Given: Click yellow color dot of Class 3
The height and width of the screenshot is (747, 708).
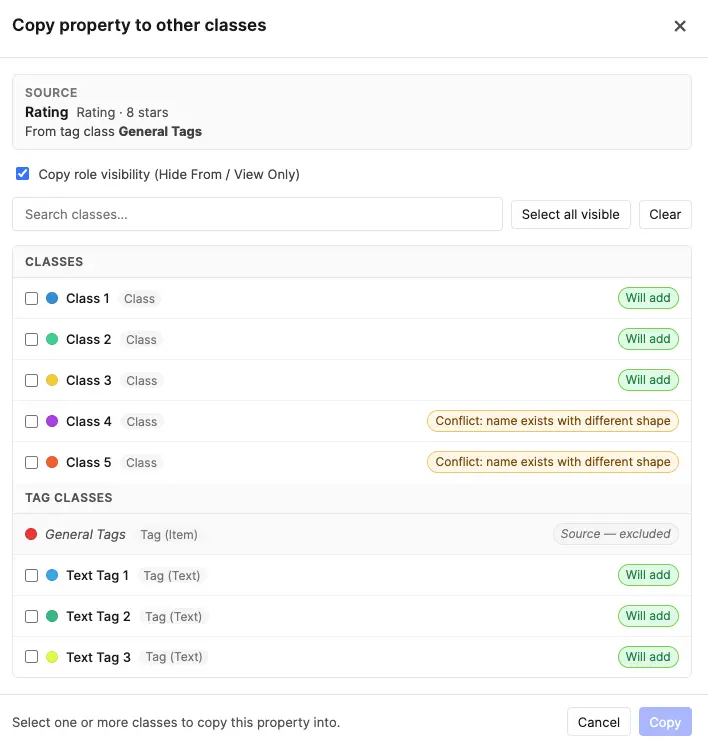Looking at the screenshot, I should (52, 380).
